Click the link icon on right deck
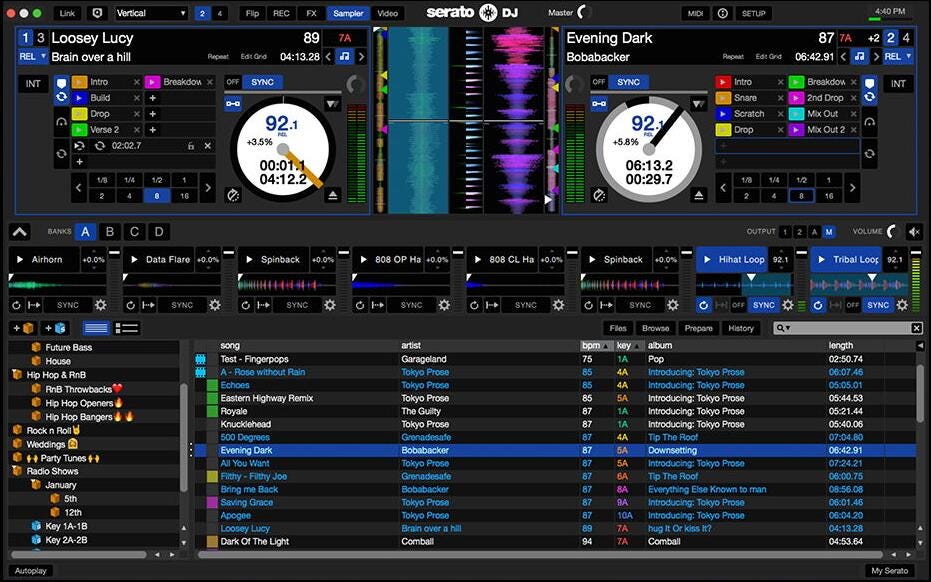 (x=599, y=105)
